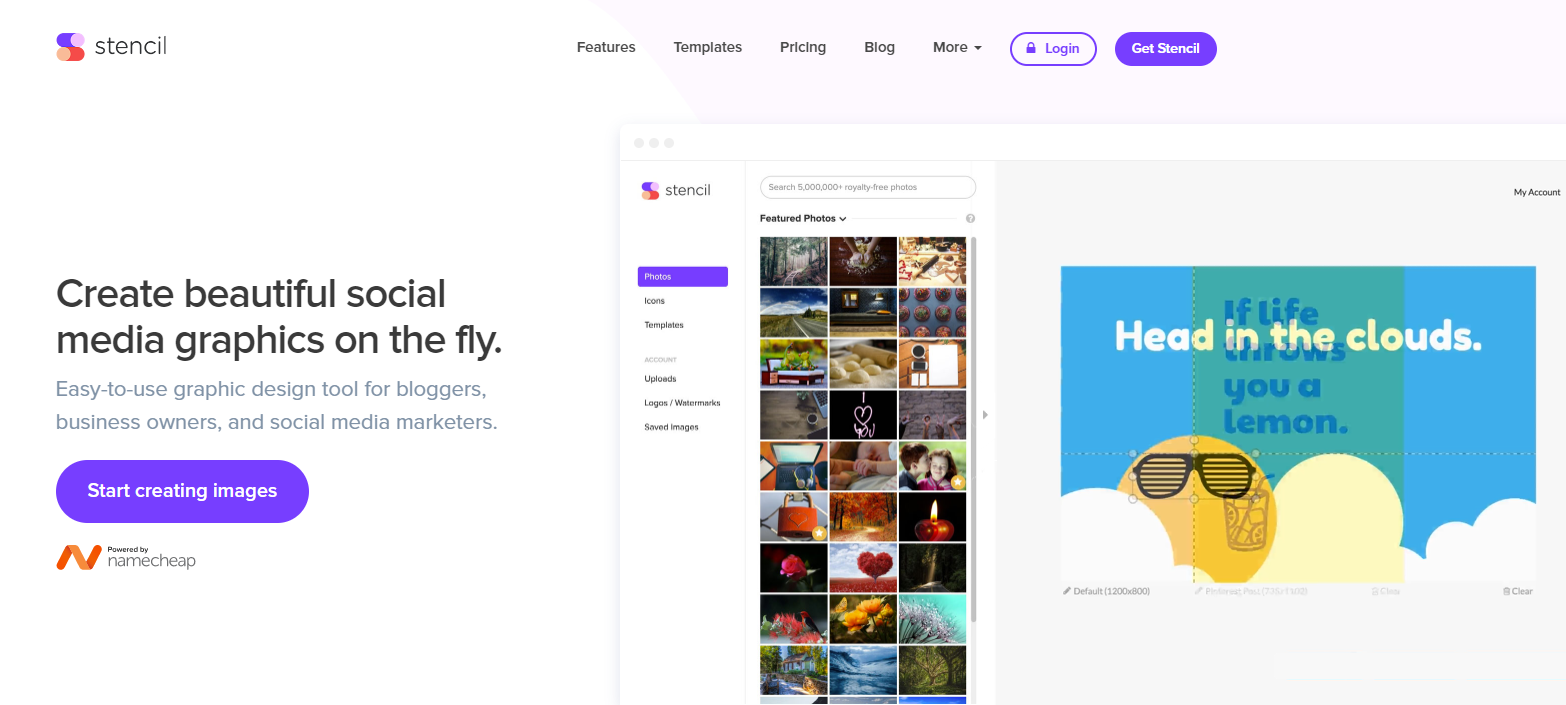Open the Features page
The width and height of the screenshot is (1566, 705).
[x=606, y=48]
